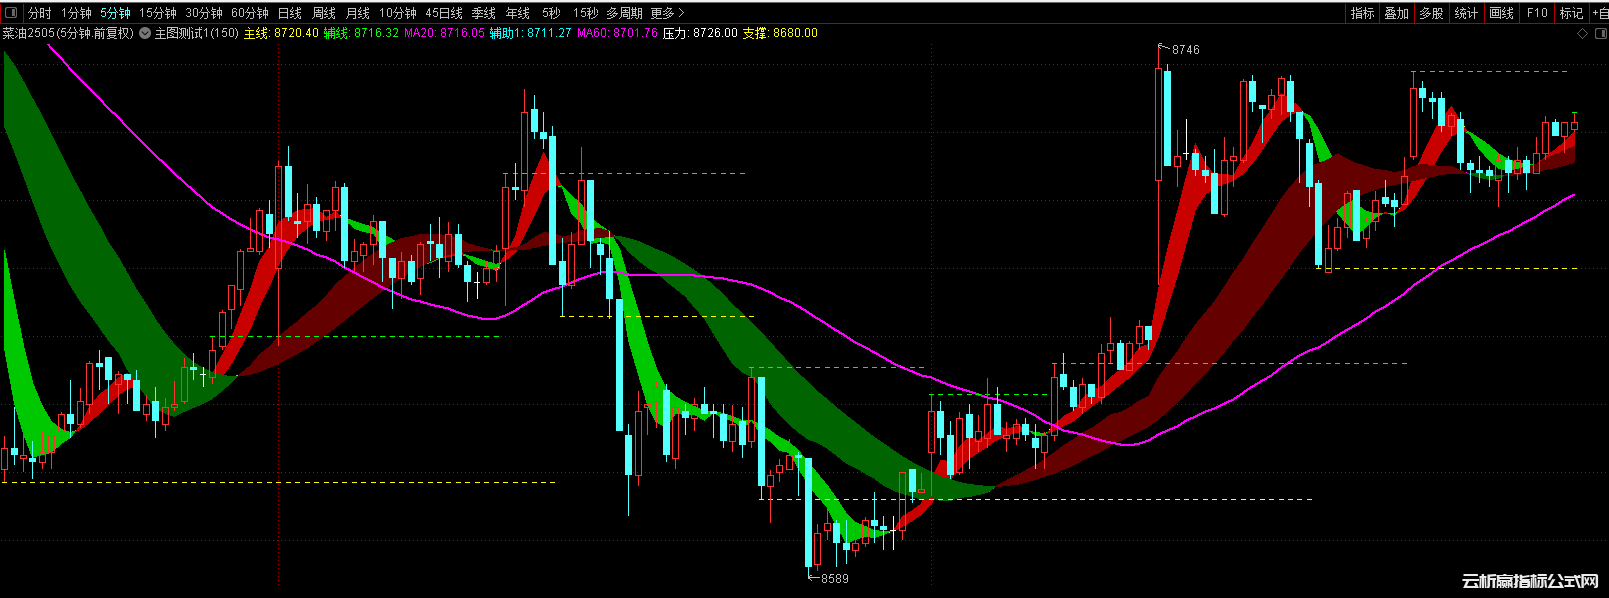Switch to 季线 quarterly chart

484,13
